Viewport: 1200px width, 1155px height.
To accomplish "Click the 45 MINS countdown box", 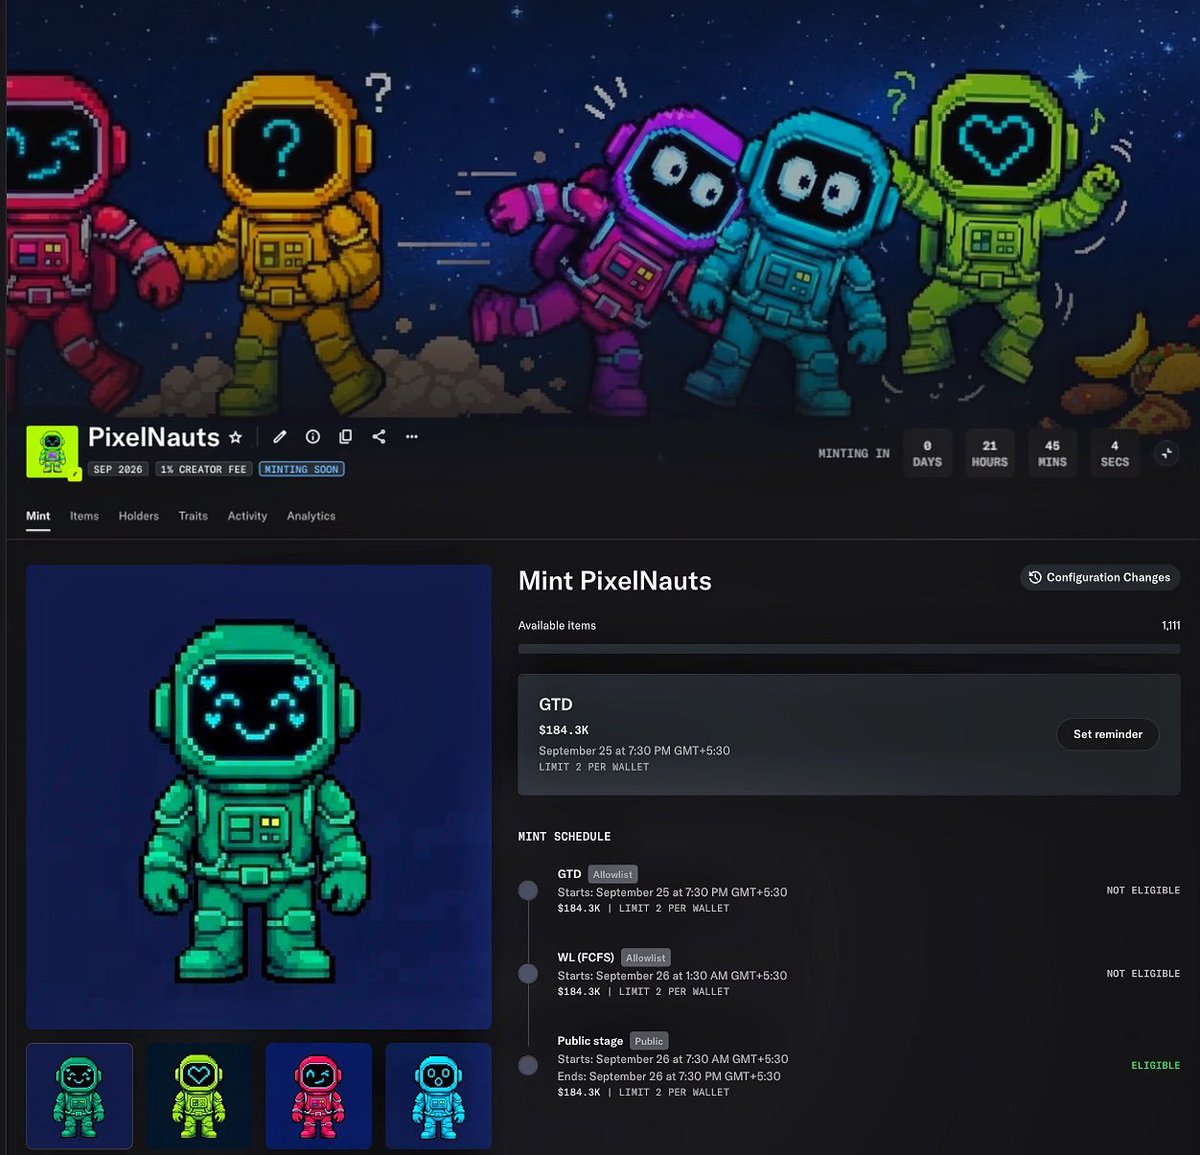I will (x=1052, y=453).
